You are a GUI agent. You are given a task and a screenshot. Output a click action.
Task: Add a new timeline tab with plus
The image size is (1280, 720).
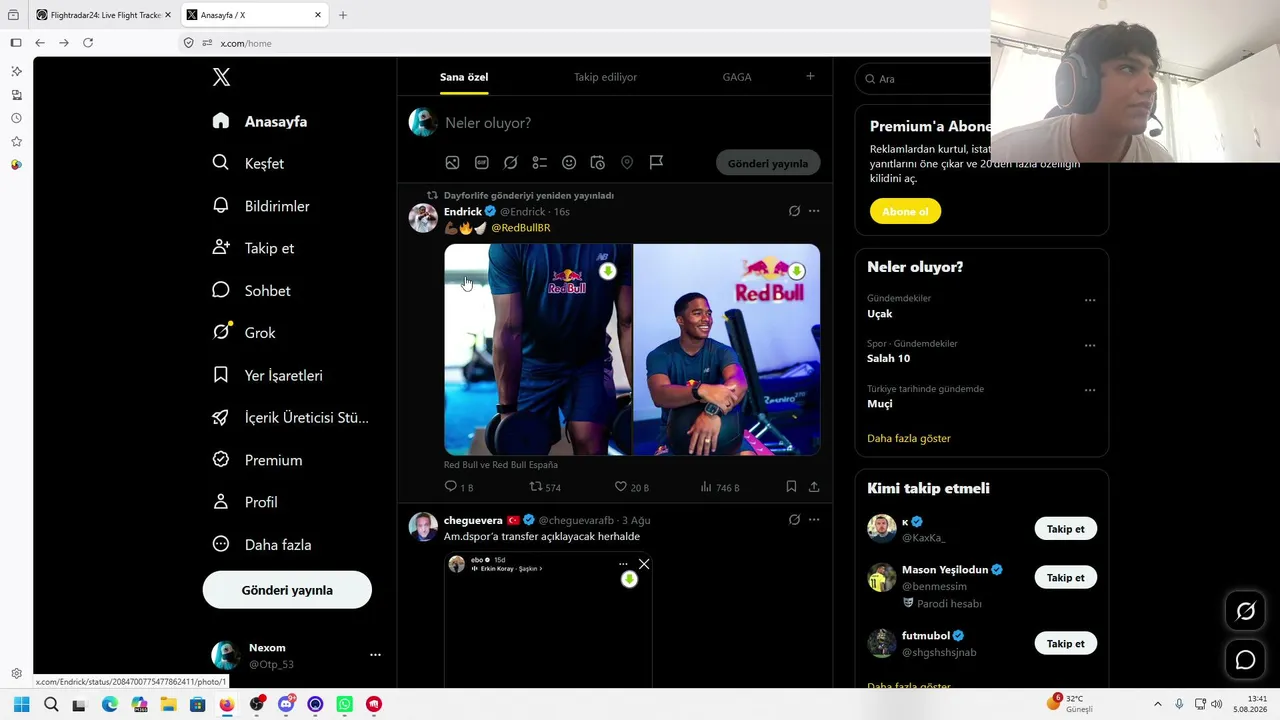(x=810, y=76)
